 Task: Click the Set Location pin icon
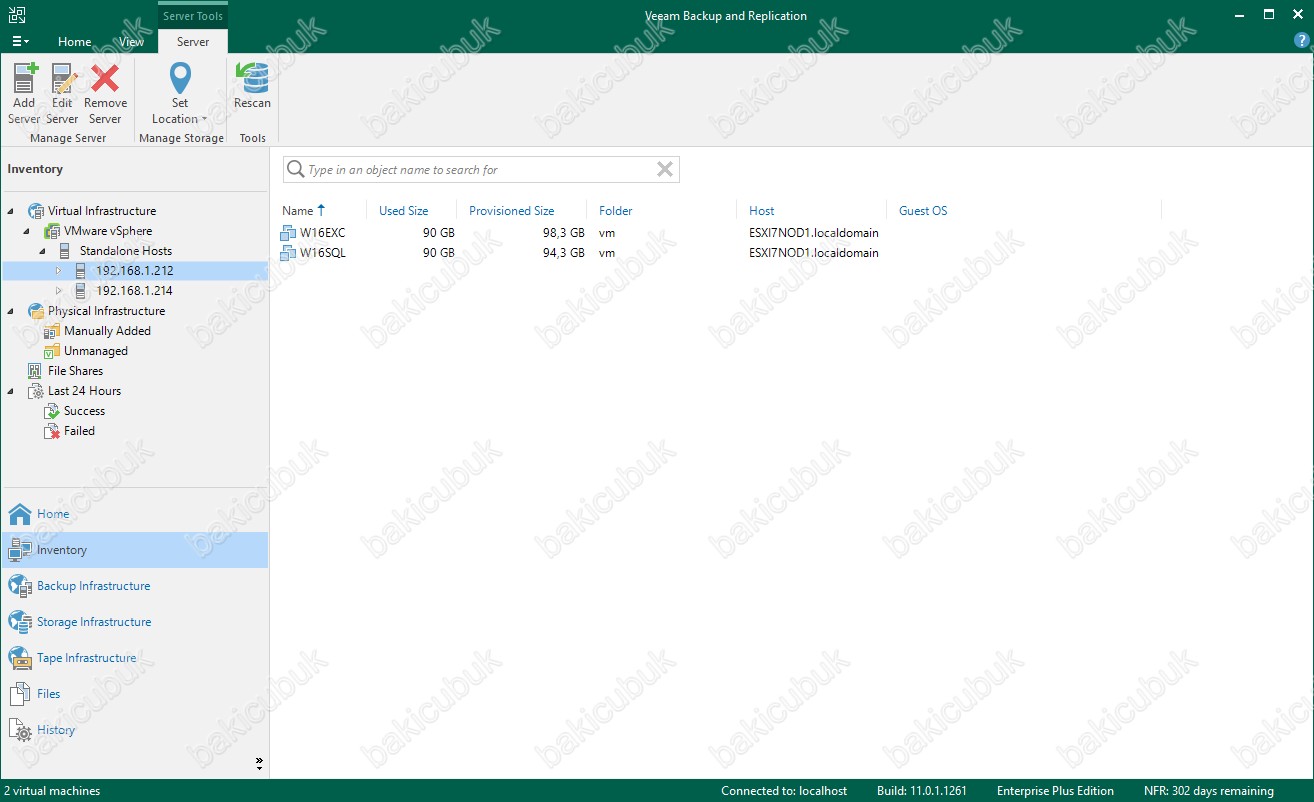coord(180,78)
